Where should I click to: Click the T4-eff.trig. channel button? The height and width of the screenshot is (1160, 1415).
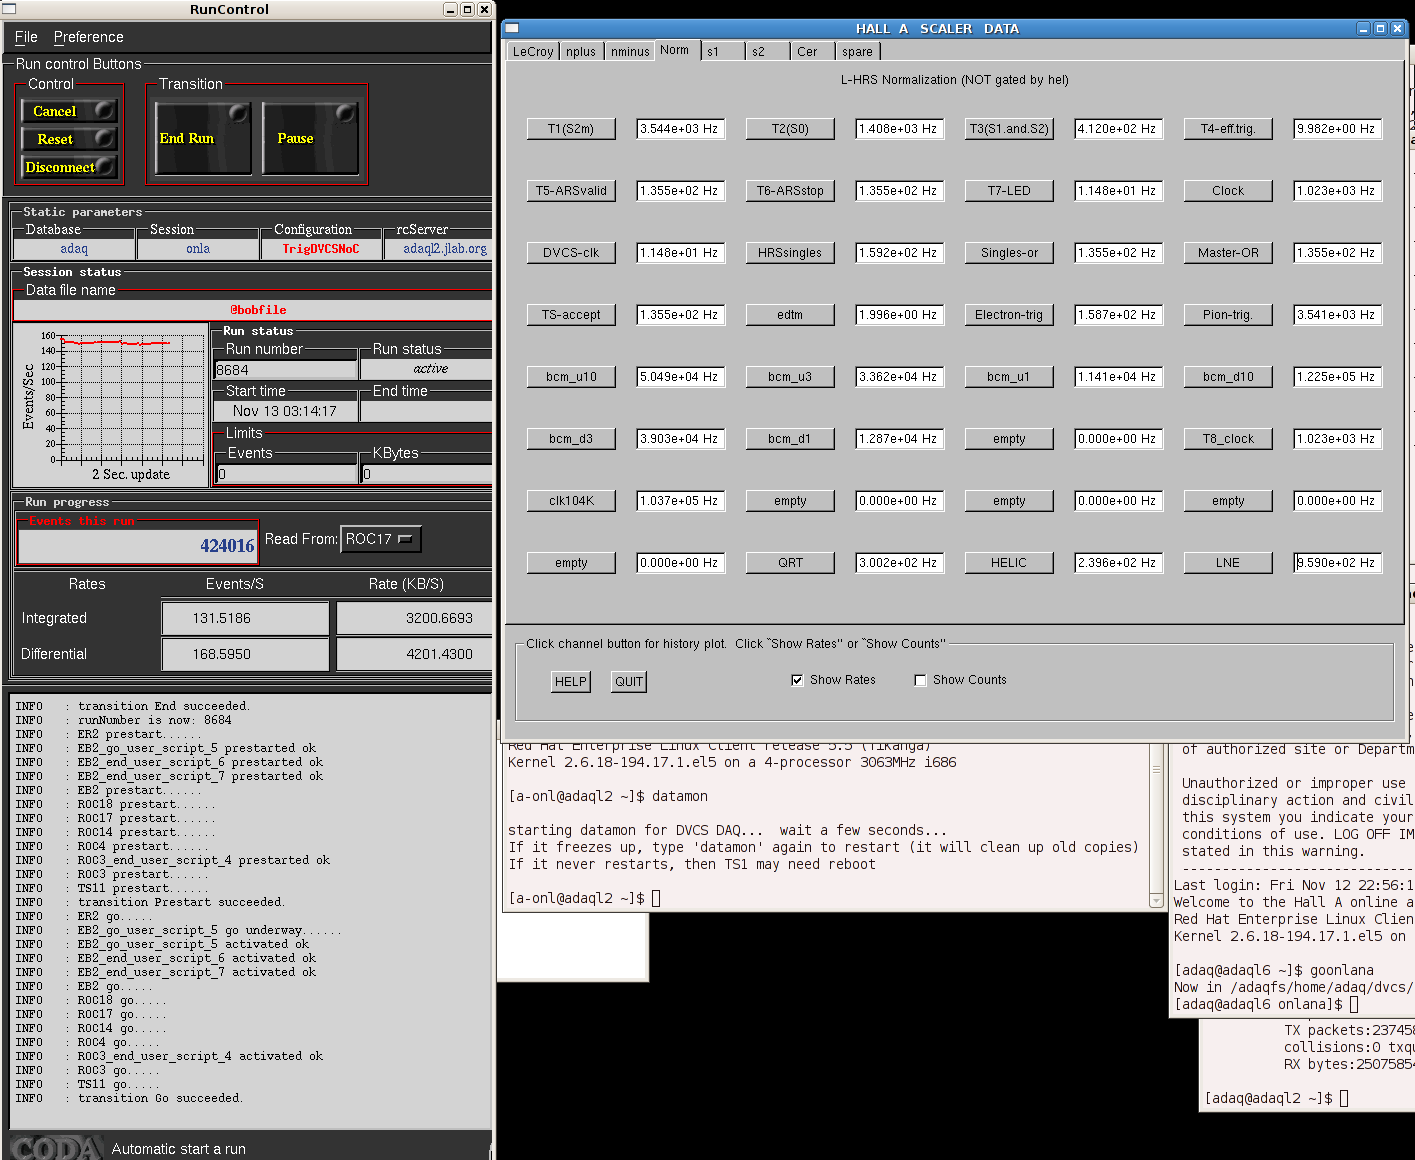(x=1228, y=129)
